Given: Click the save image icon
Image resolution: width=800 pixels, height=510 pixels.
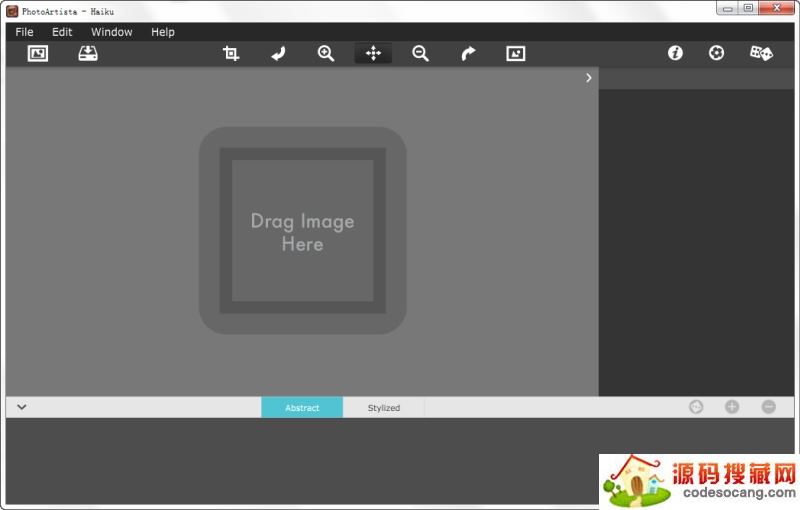Looking at the screenshot, I should pyautogui.click(x=88, y=54).
